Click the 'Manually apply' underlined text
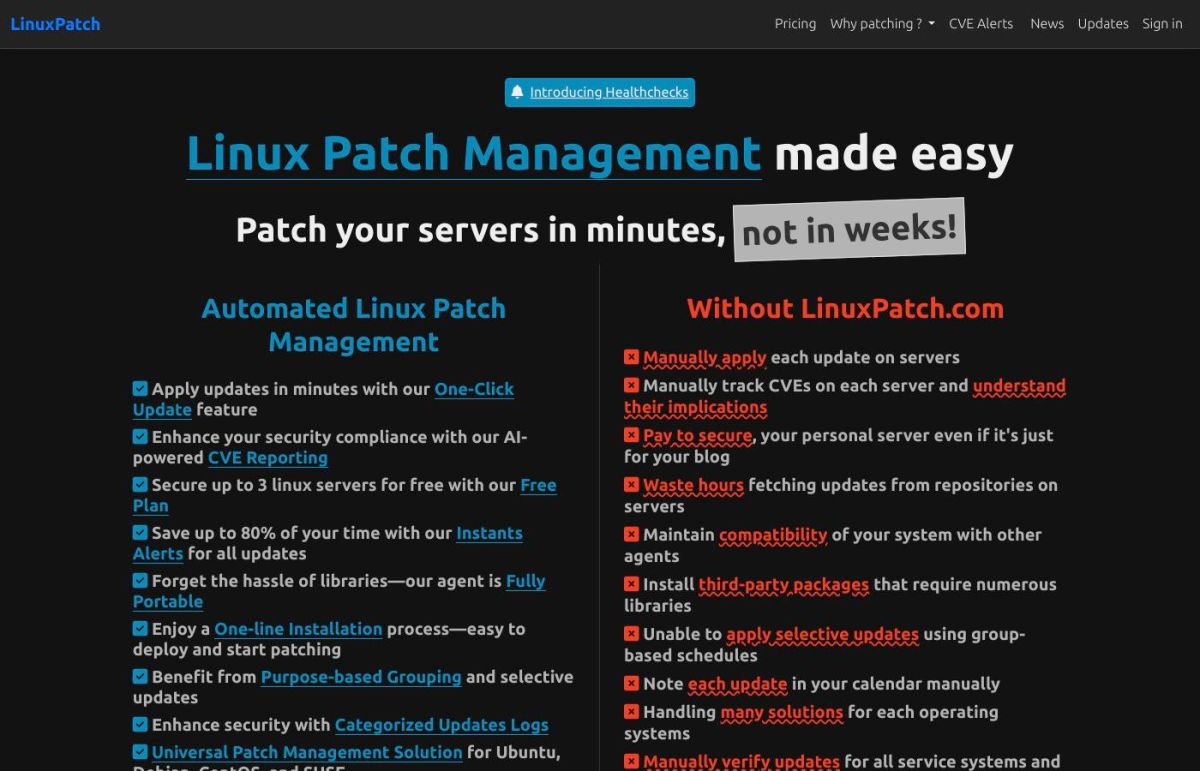The image size is (1200, 771). (x=705, y=358)
